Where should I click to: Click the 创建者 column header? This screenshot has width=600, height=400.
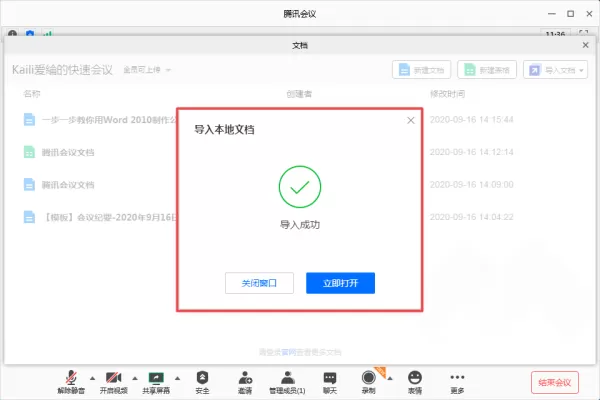point(299,94)
